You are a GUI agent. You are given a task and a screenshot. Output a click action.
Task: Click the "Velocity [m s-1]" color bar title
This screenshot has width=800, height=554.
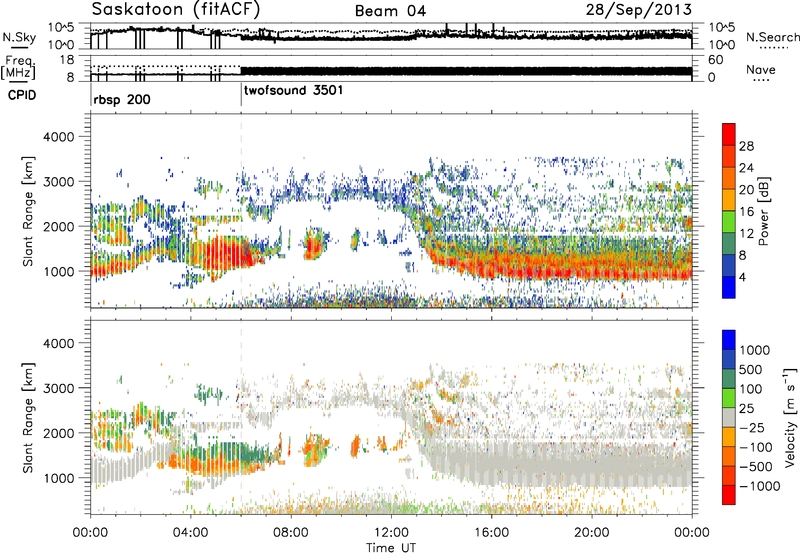790,417
